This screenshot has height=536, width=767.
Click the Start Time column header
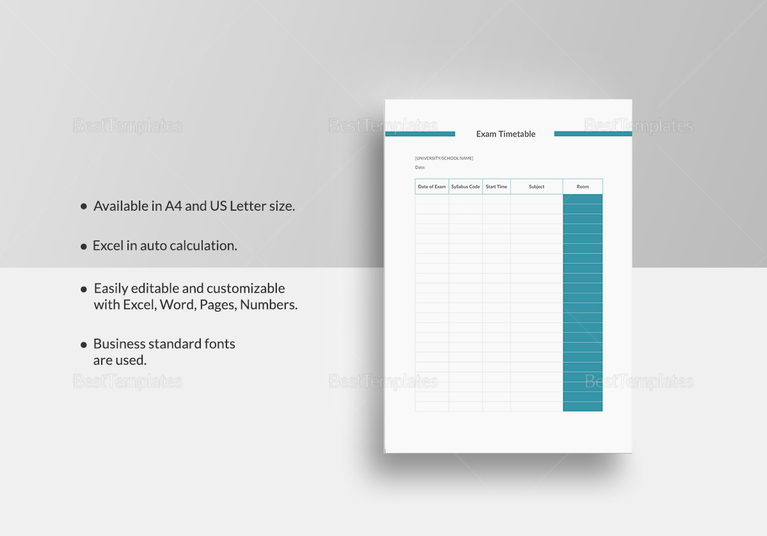[496, 186]
